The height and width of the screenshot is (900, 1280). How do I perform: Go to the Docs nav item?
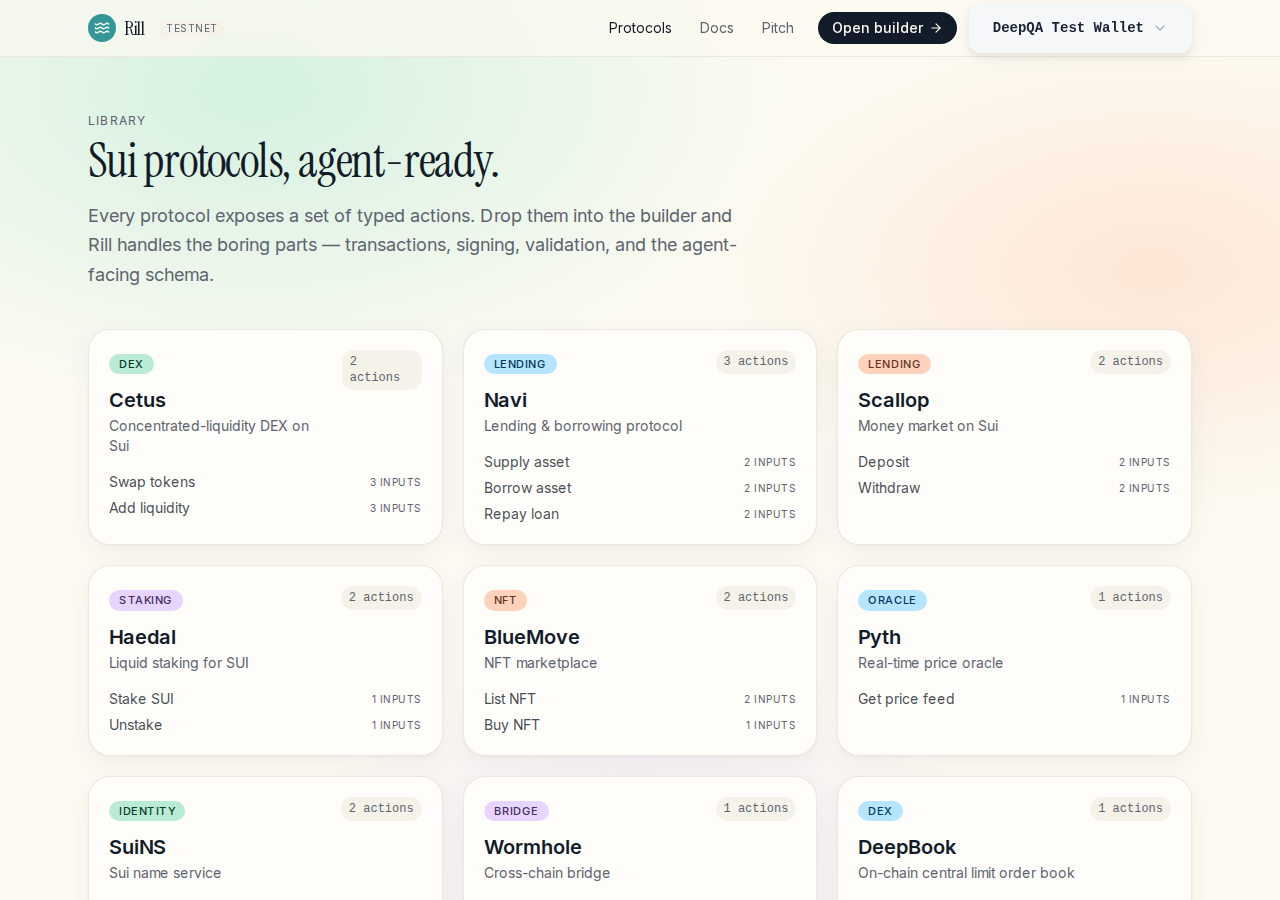(x=716, y=28)
